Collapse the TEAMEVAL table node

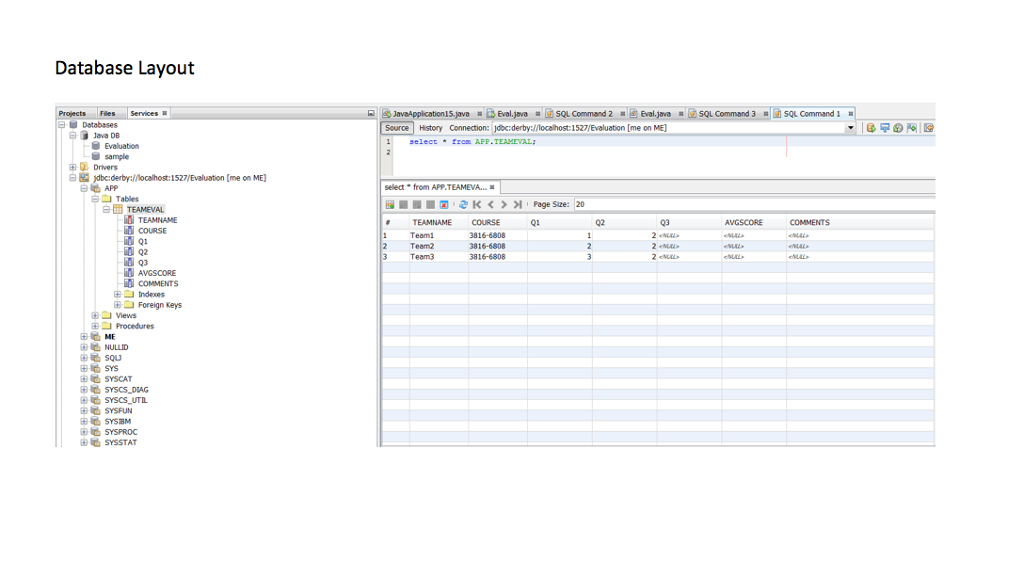click(x=106, y=210)
